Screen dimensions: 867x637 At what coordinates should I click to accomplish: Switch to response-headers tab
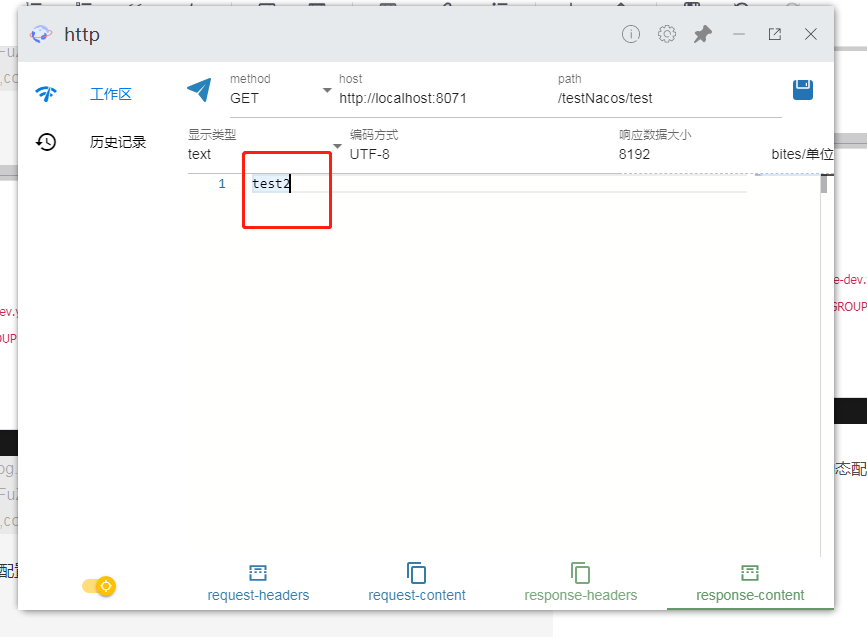click(581, 583)
